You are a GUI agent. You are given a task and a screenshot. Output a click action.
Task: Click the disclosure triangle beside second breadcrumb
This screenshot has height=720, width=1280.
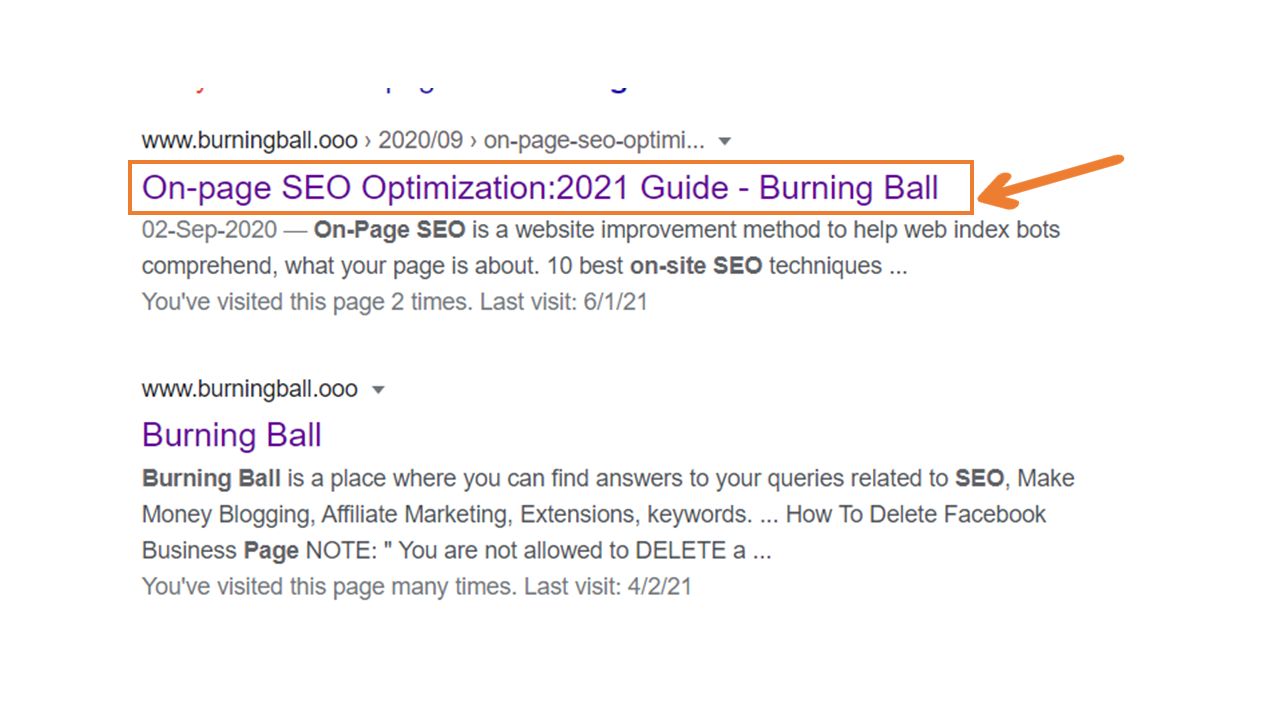[x=378, y=389]
